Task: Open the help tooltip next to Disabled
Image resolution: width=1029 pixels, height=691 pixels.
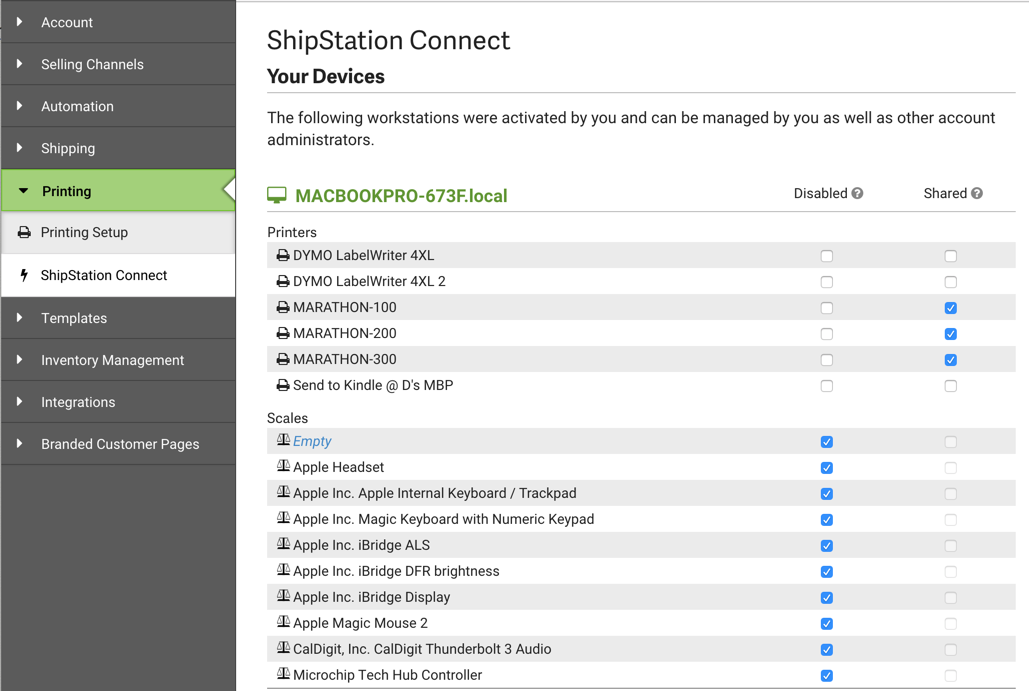Action: (859, 193)
